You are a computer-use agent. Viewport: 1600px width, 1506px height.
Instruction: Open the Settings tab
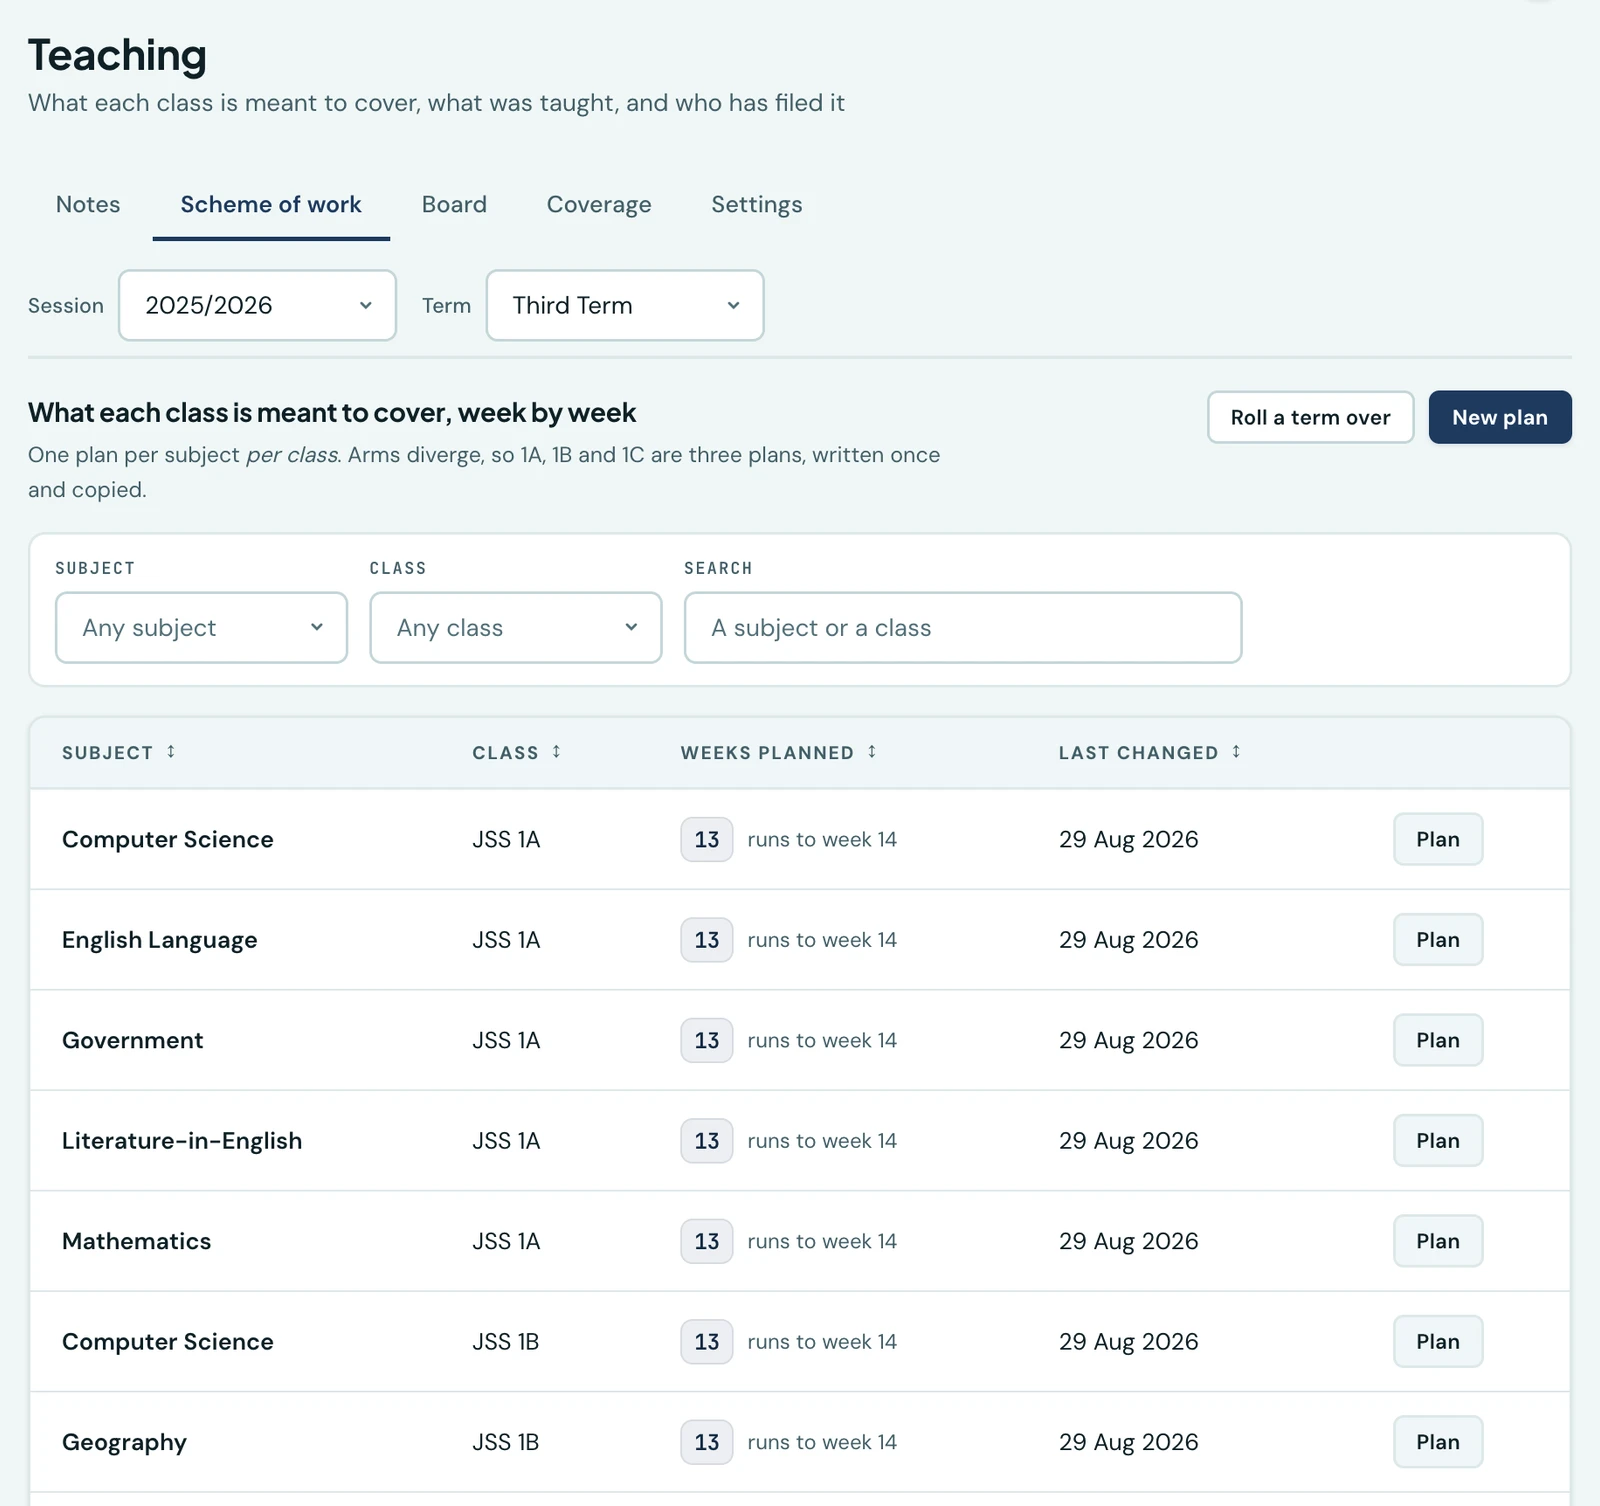click(x=757, y=204)
